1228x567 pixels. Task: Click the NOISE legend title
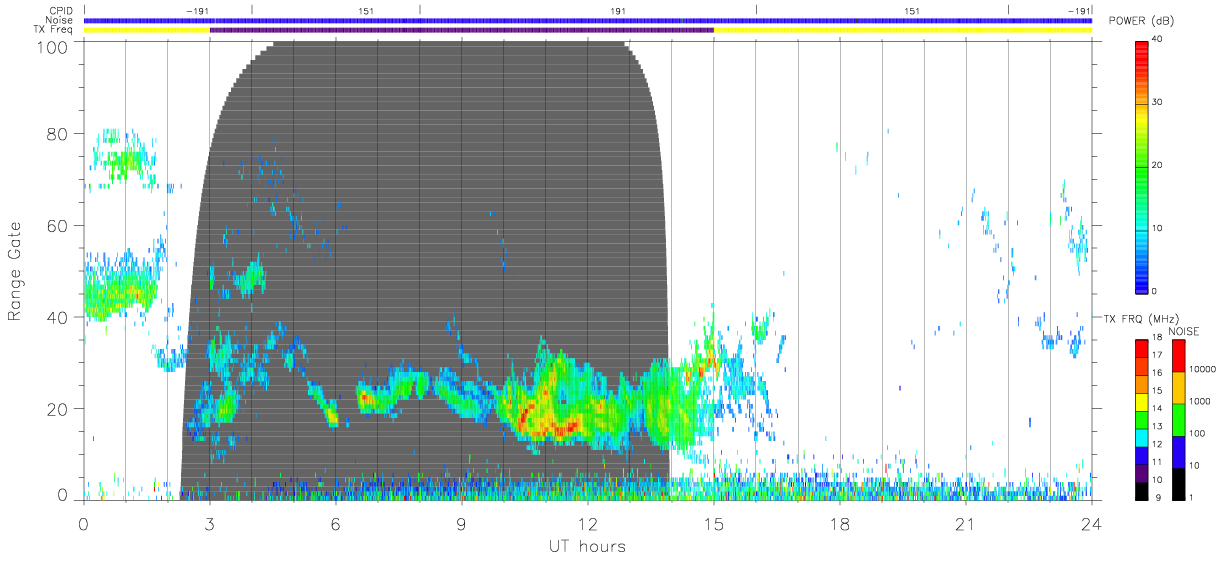[1186, 331]
